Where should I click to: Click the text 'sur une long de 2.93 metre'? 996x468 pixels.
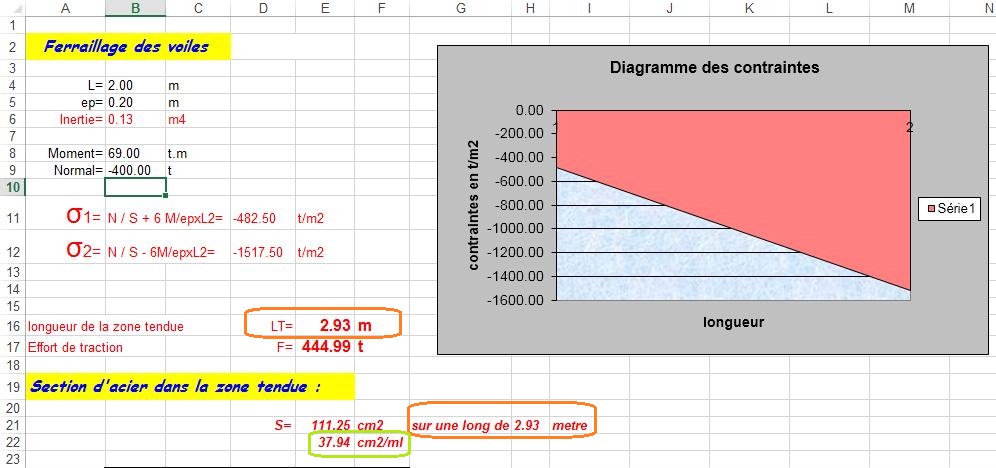point(500,425)
